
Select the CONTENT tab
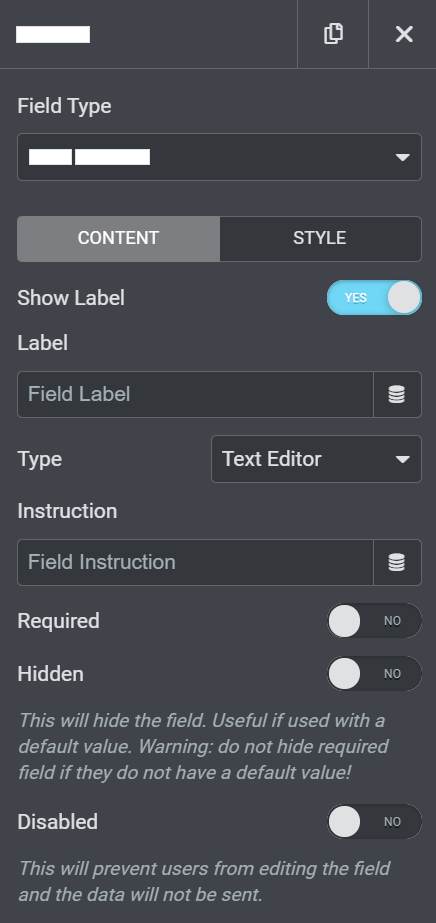point(118,238)
